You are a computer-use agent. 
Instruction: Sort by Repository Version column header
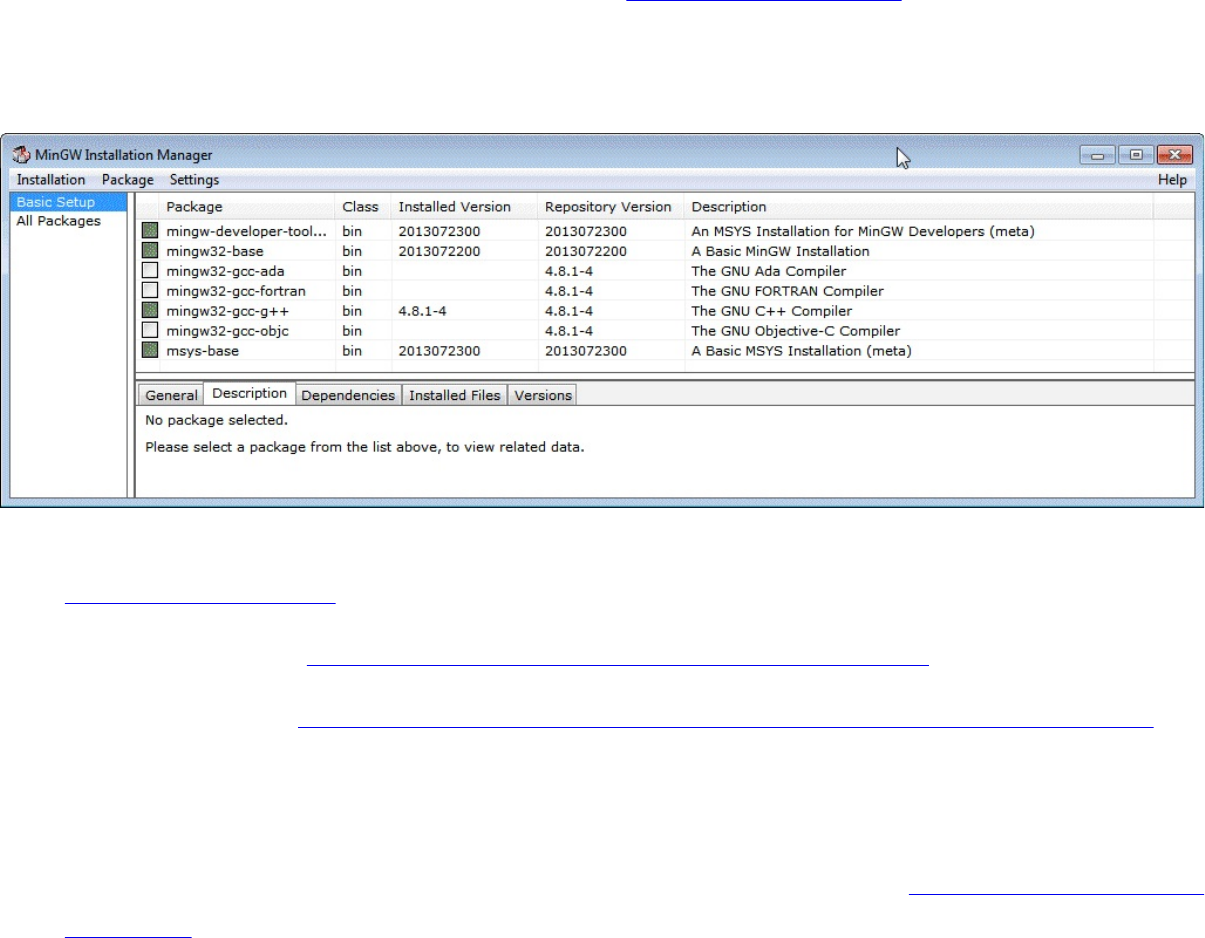click(x=610, y=207)
